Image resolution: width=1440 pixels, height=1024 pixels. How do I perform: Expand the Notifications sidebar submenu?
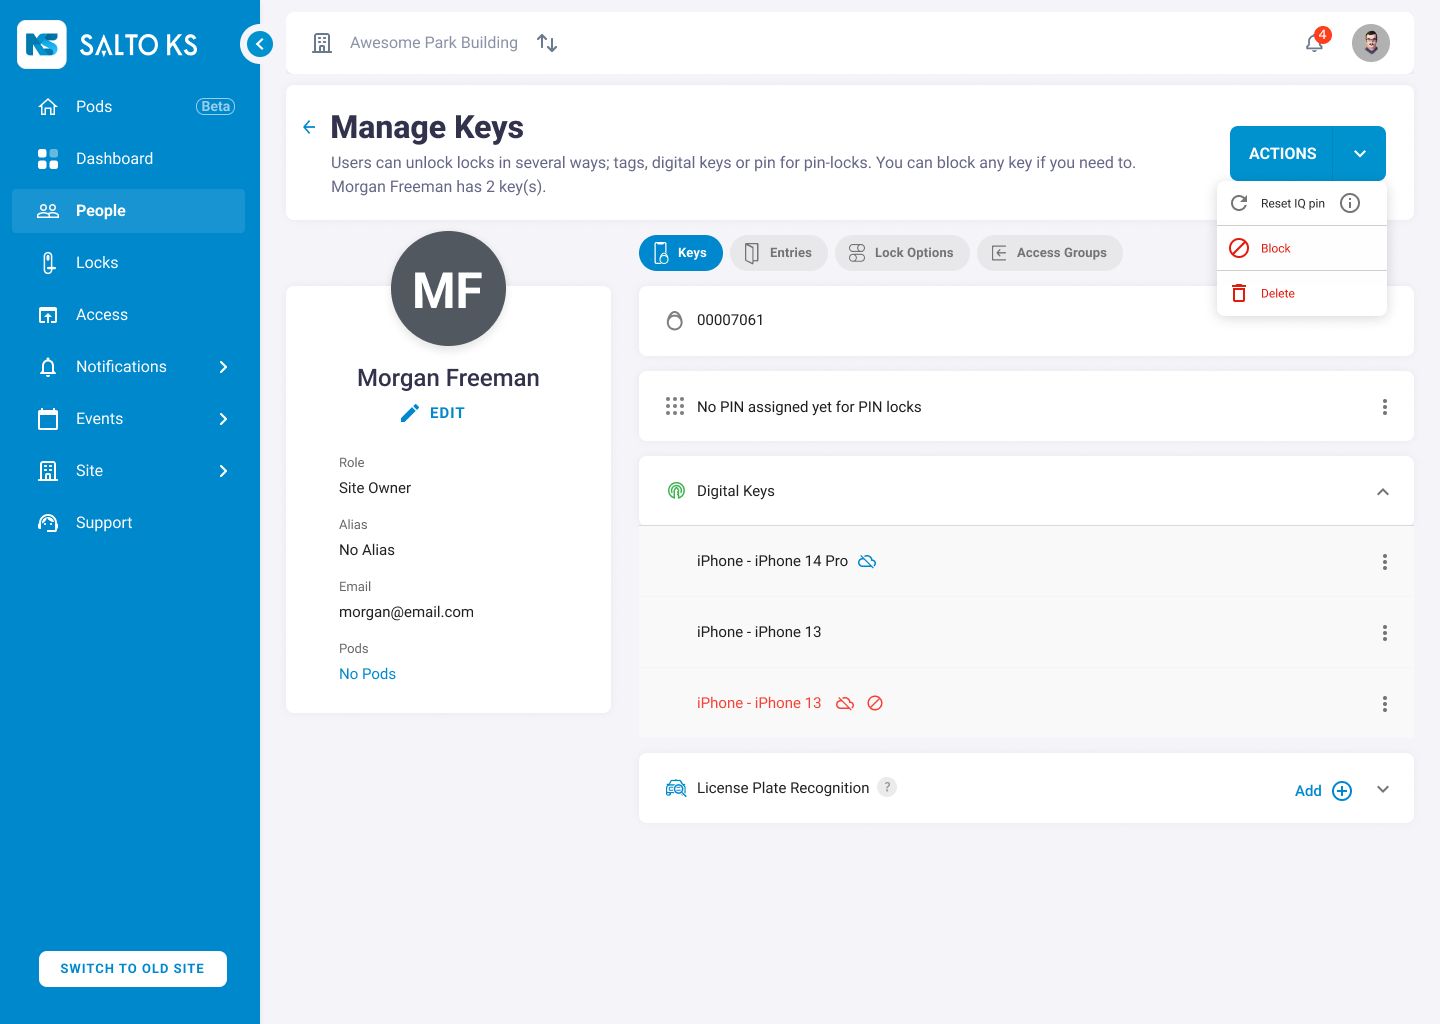tap(223, 367)
